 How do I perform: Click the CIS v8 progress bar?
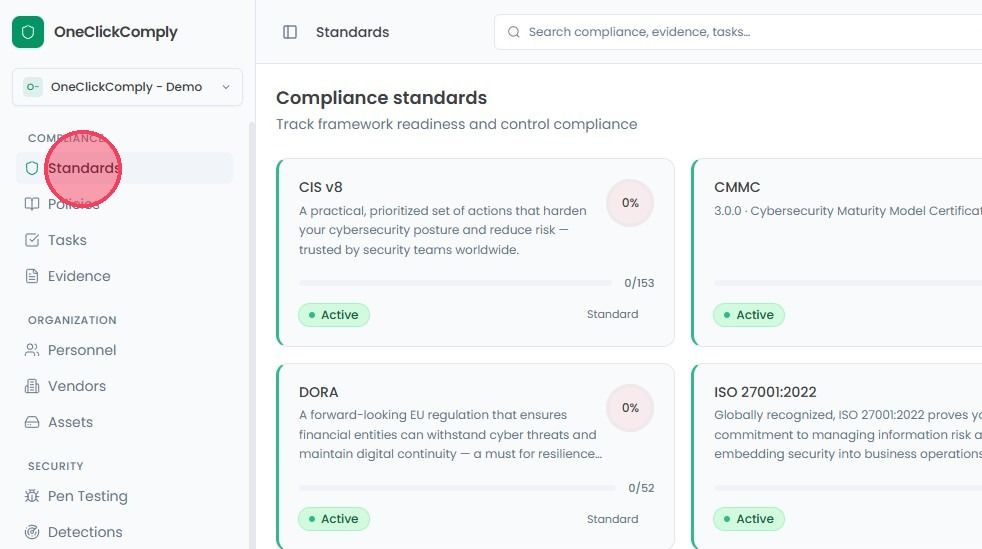(x=455, y=283)
